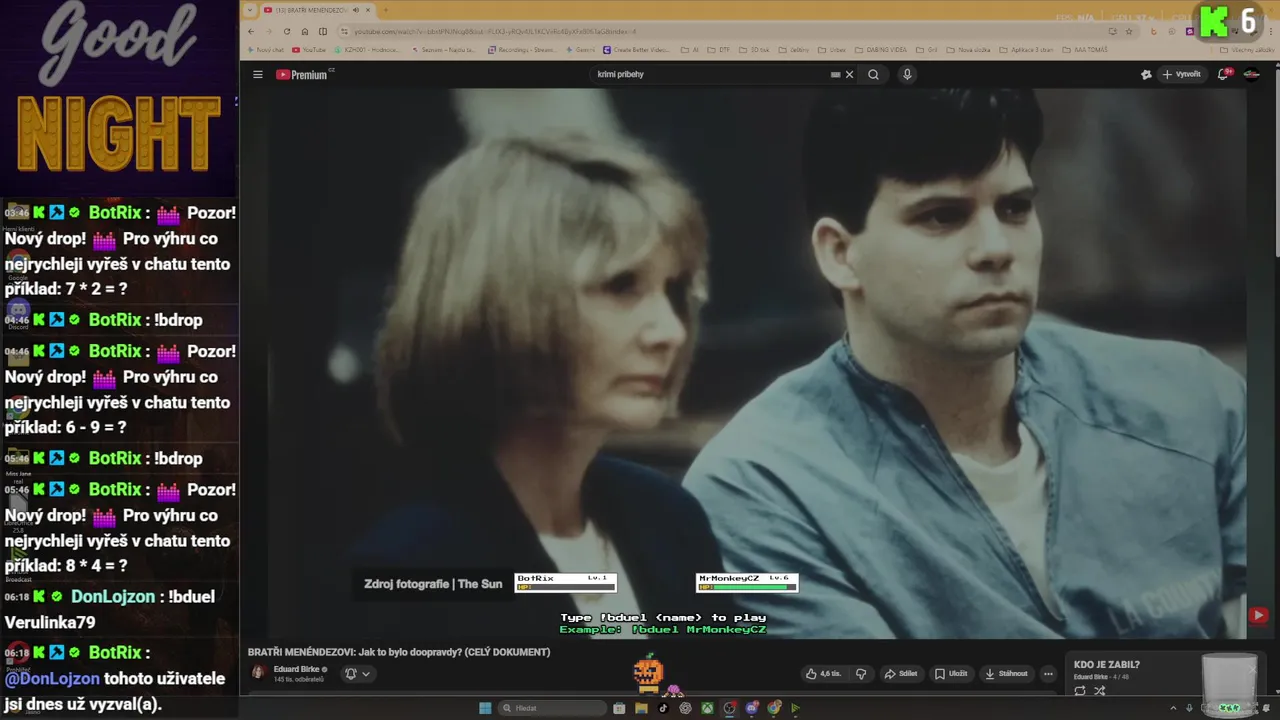
Task: Go back in the browser
Action: coord(251,32)
